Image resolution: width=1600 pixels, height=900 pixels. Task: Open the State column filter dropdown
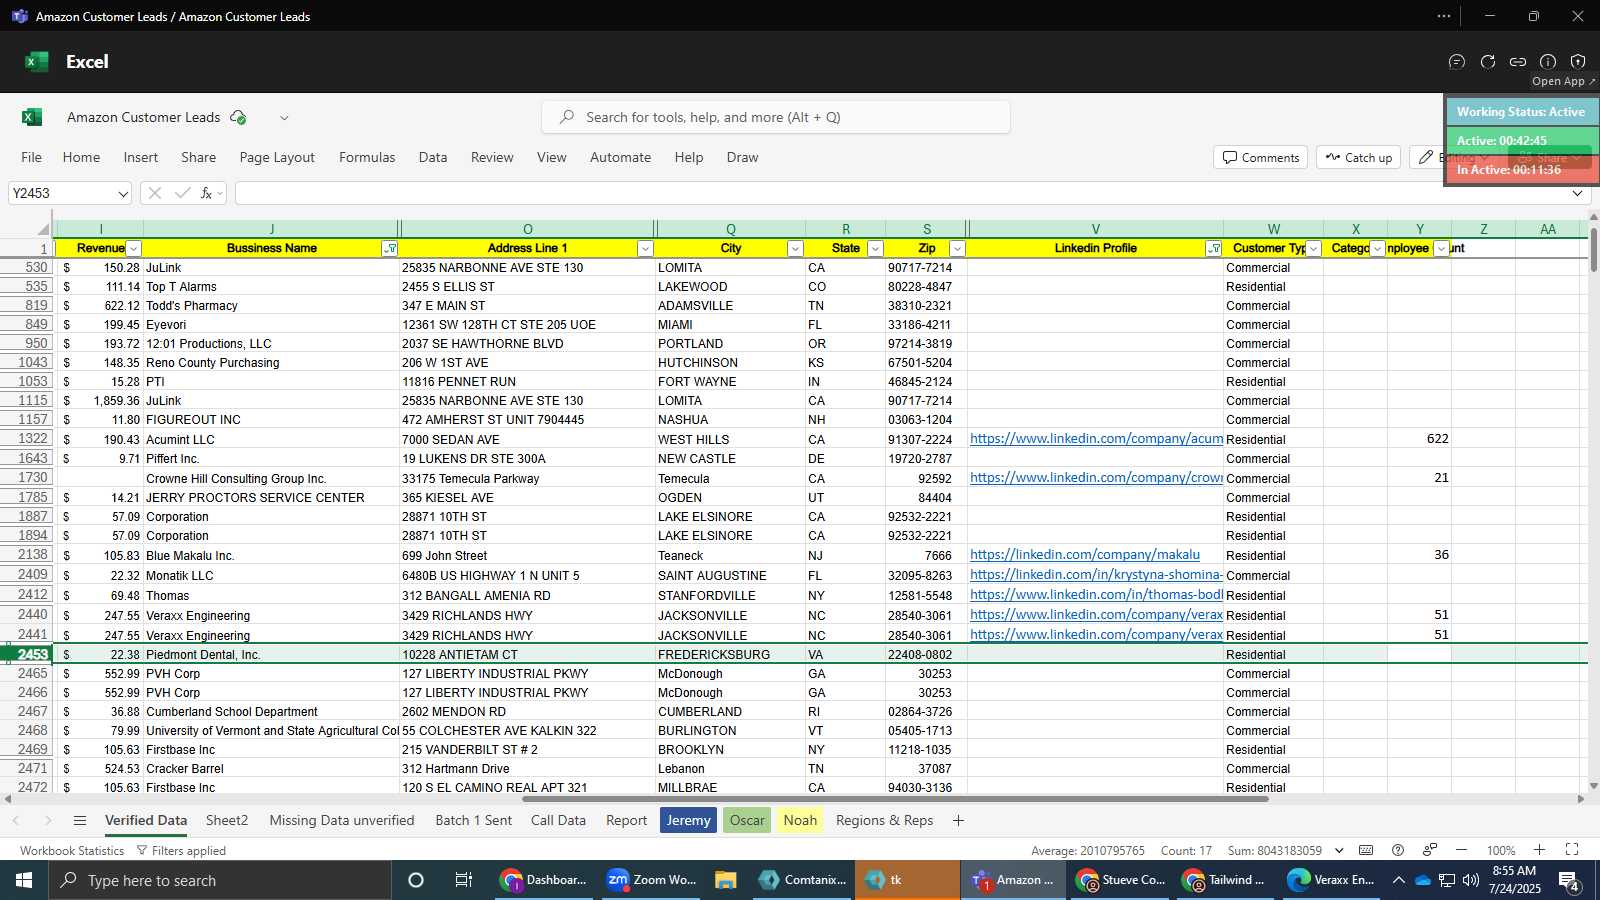click(875, 249)
